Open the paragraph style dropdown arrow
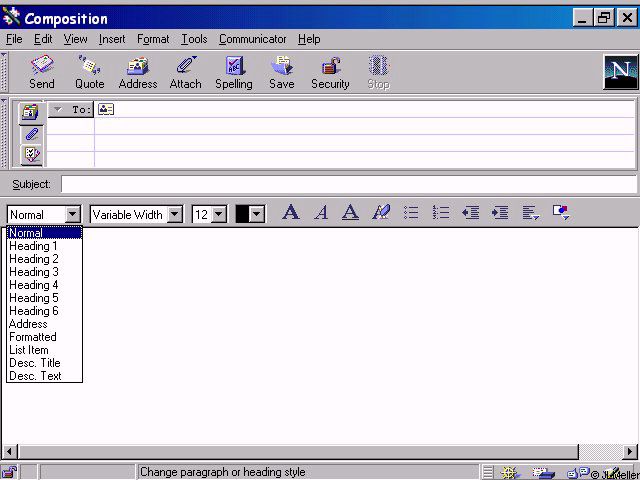640x480 pixels. click(73, 214)
